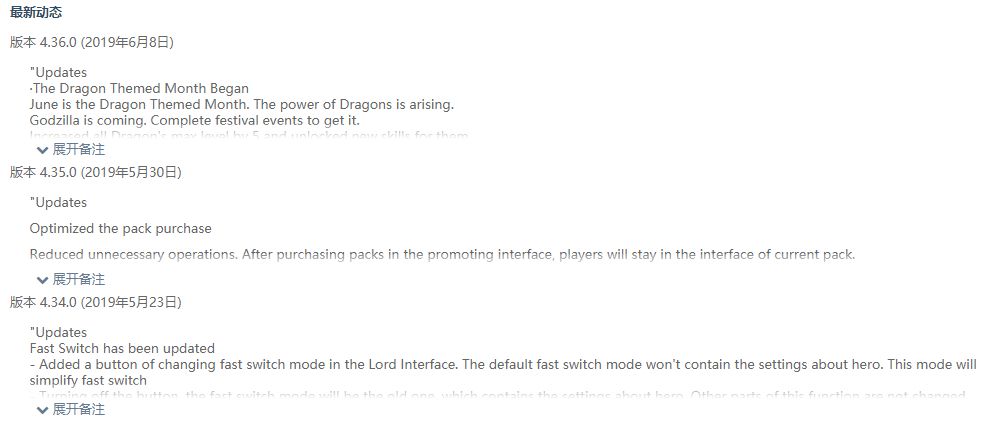Click the "Godzilla is coming" sentence
990x423 pixels.
(x=194, y=120)
